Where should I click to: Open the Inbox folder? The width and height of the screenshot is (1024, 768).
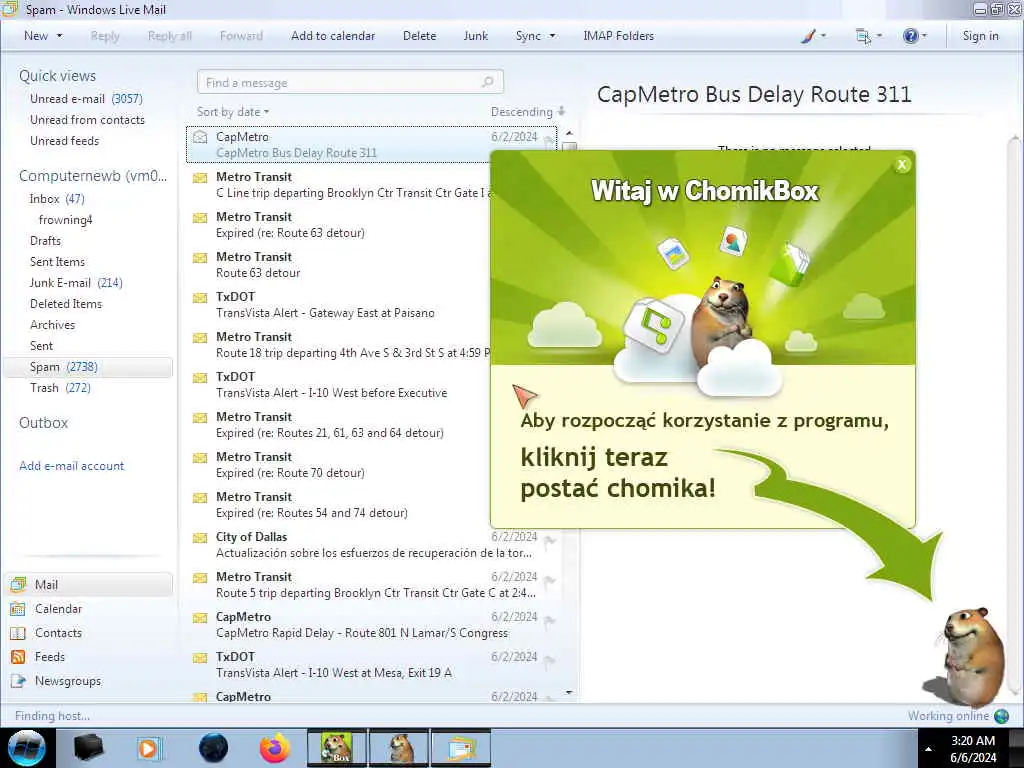[x=57, y=199]
